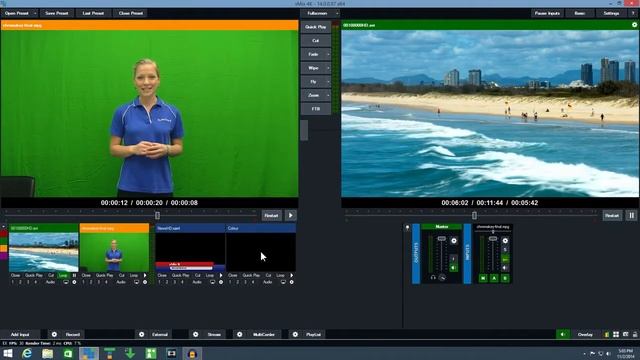
Task: Click Windows Start button
Action: pos(8,353)
